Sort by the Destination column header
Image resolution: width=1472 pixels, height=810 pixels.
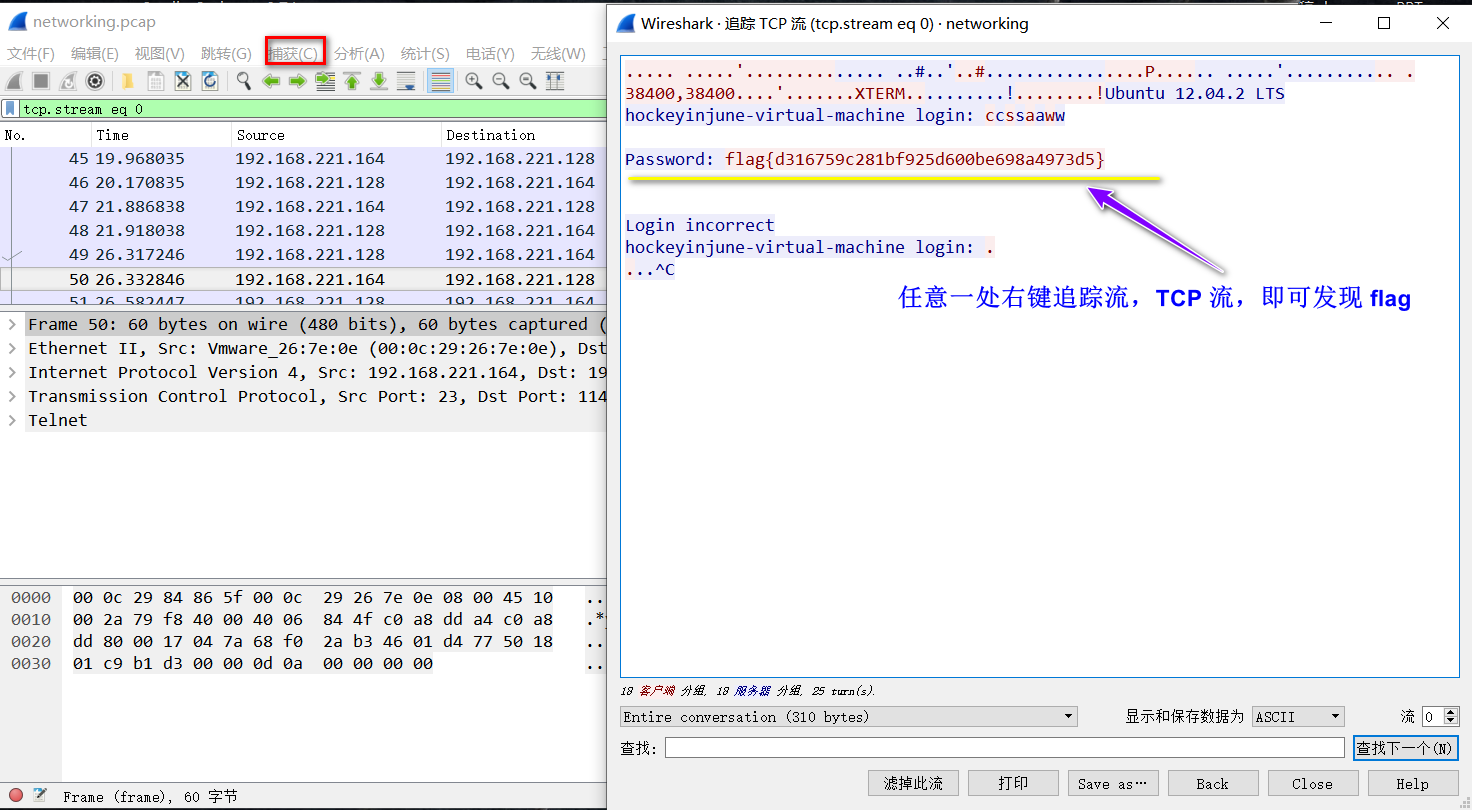pos(524,135)
